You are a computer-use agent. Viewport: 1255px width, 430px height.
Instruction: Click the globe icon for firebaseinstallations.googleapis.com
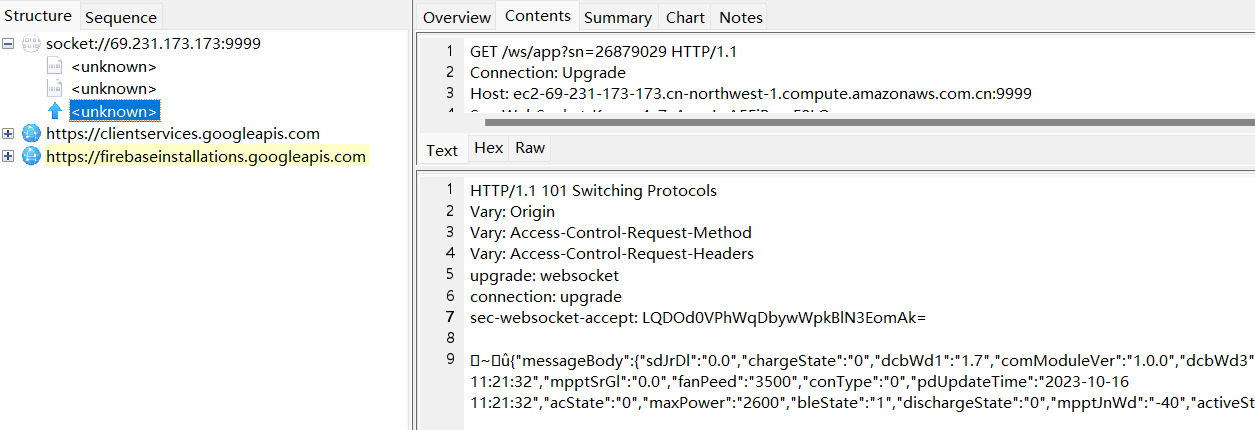[31, 156]
